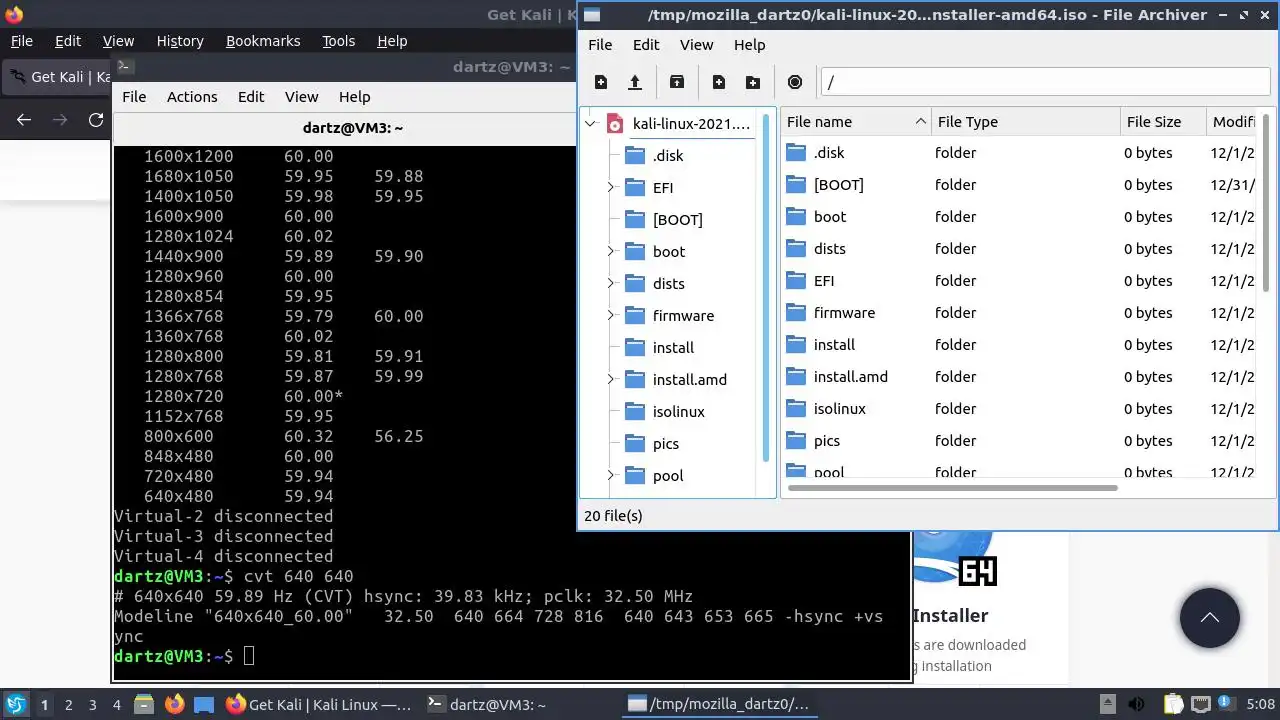Screen dimensions: 1280x720
Task: Click the Add files toolbar icon
Action: 719,82
